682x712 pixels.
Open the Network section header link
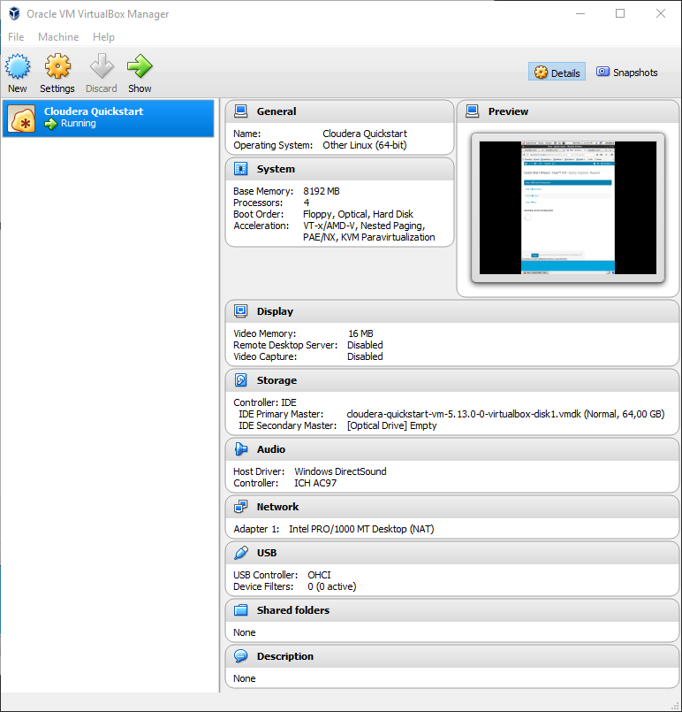(277, 507)
